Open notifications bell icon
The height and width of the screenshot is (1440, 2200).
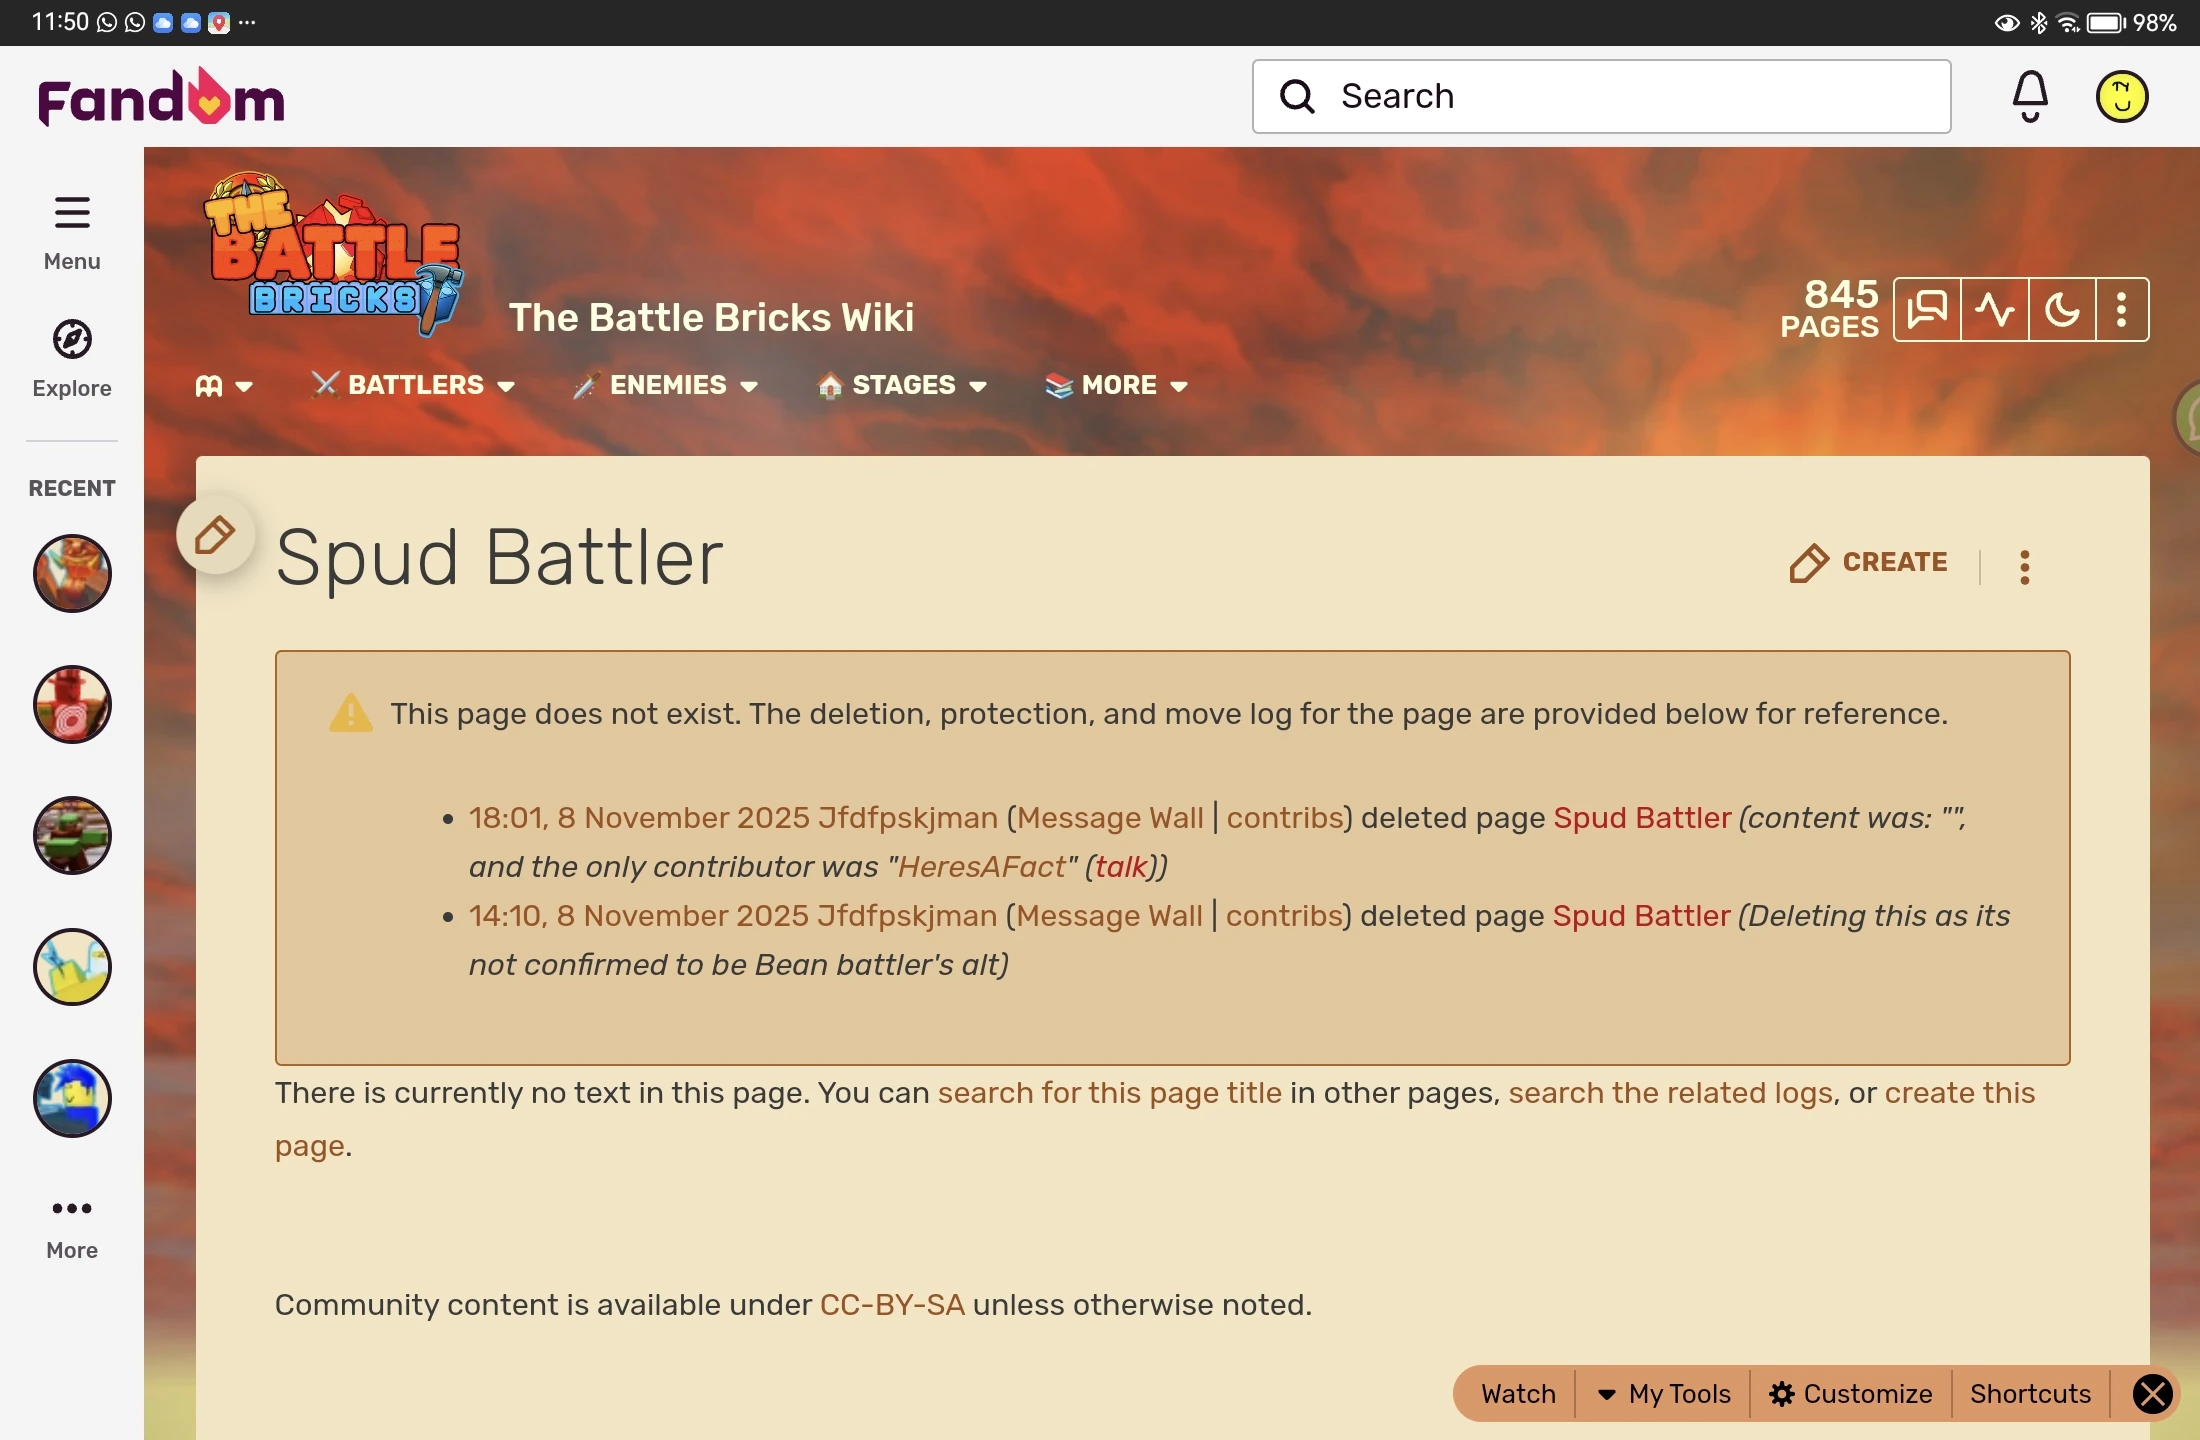pyautogui.click(x=2029, y=97)
